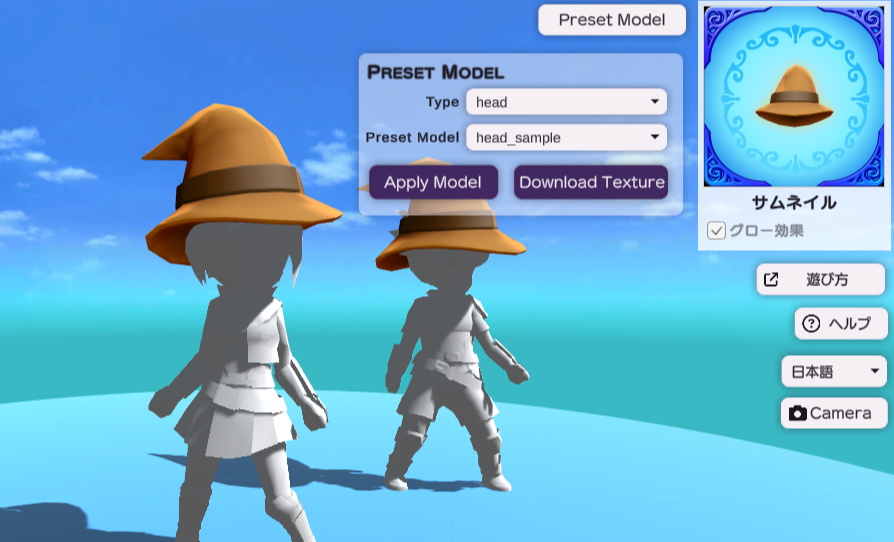Click the gray skirt-wearing character on the left
Image resolution: width=894 pixels, height=542 pixels.
(240, 380)
